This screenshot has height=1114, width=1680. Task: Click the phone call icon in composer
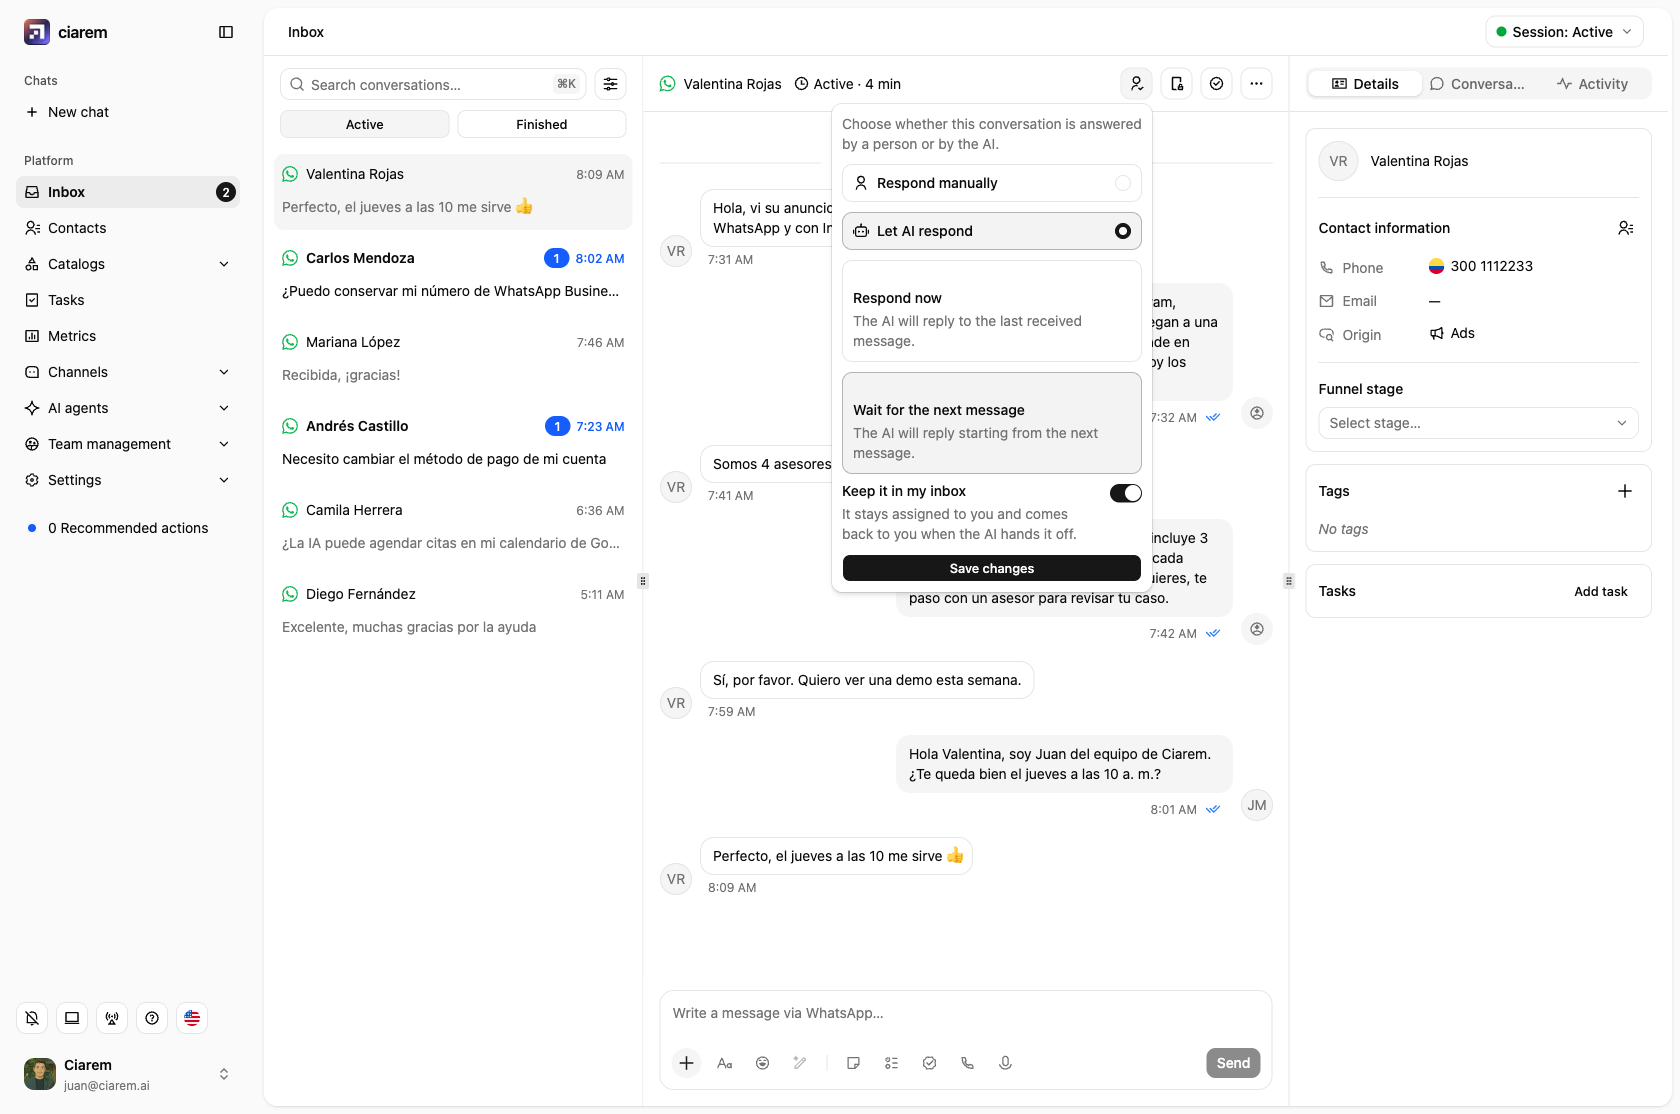(967, 1063)
